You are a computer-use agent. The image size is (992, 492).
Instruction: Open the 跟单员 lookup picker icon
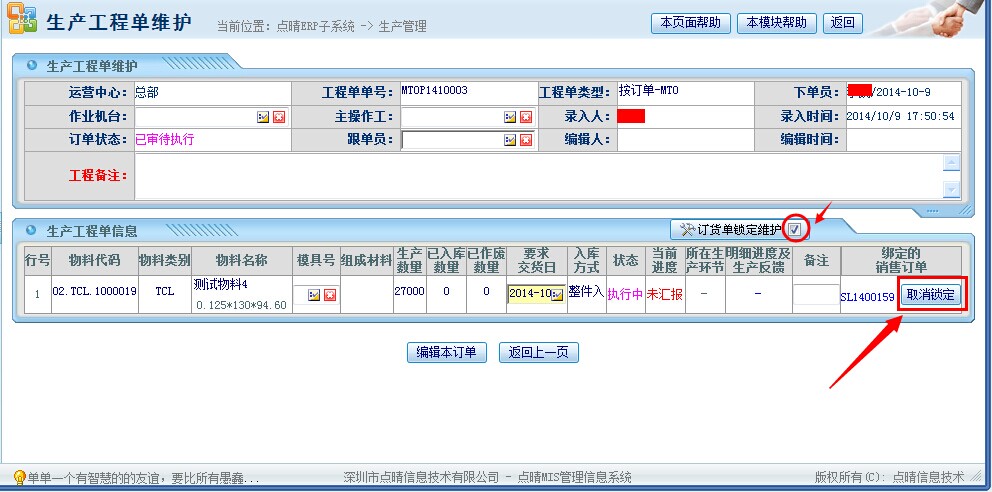510,140
